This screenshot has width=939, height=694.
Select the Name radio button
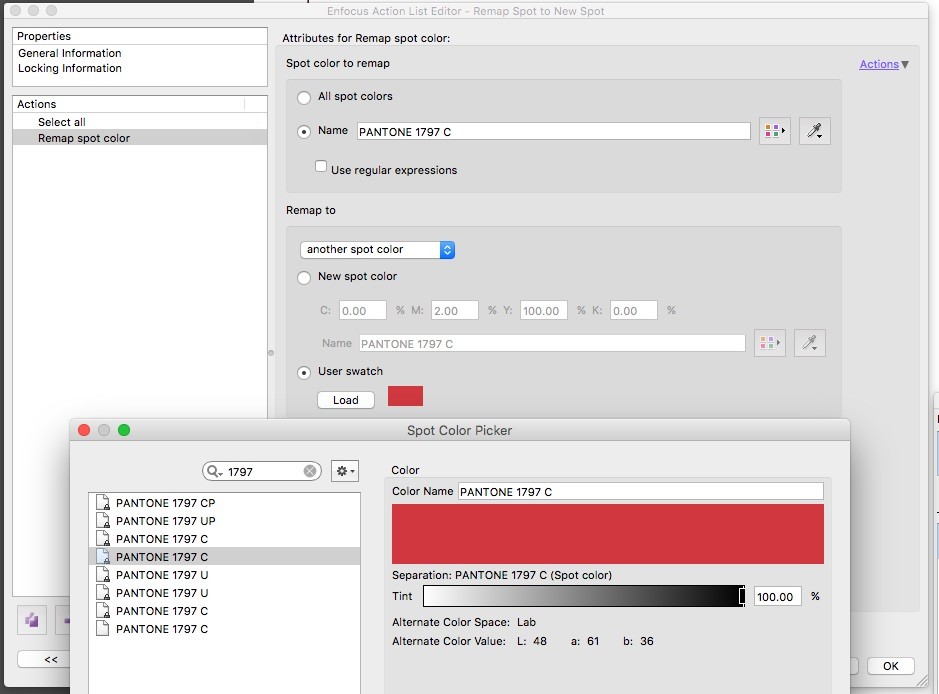pos(304,132)
